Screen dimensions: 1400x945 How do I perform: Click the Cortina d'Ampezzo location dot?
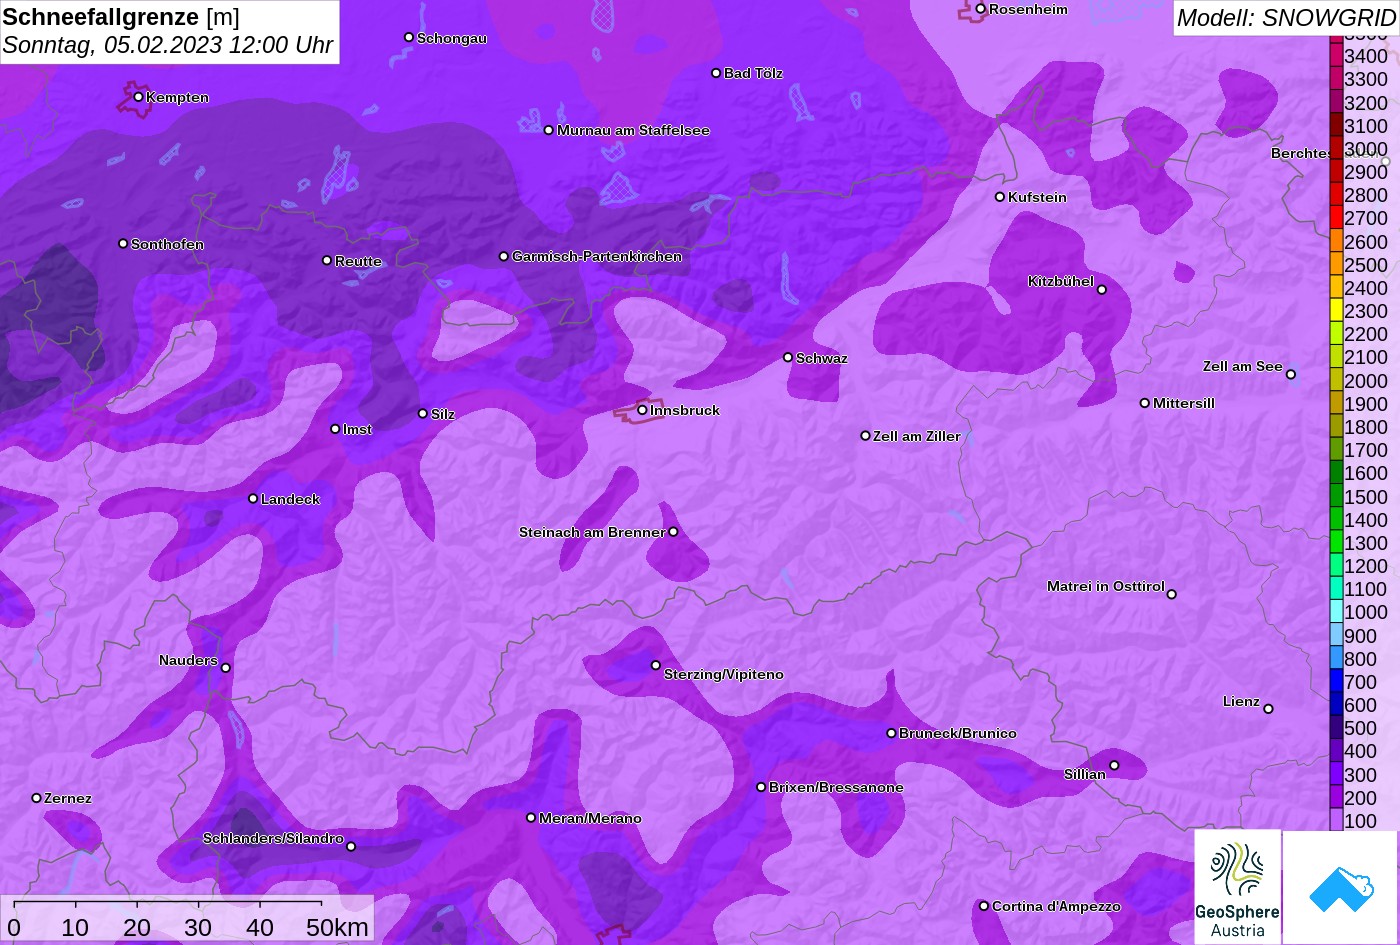984,906
